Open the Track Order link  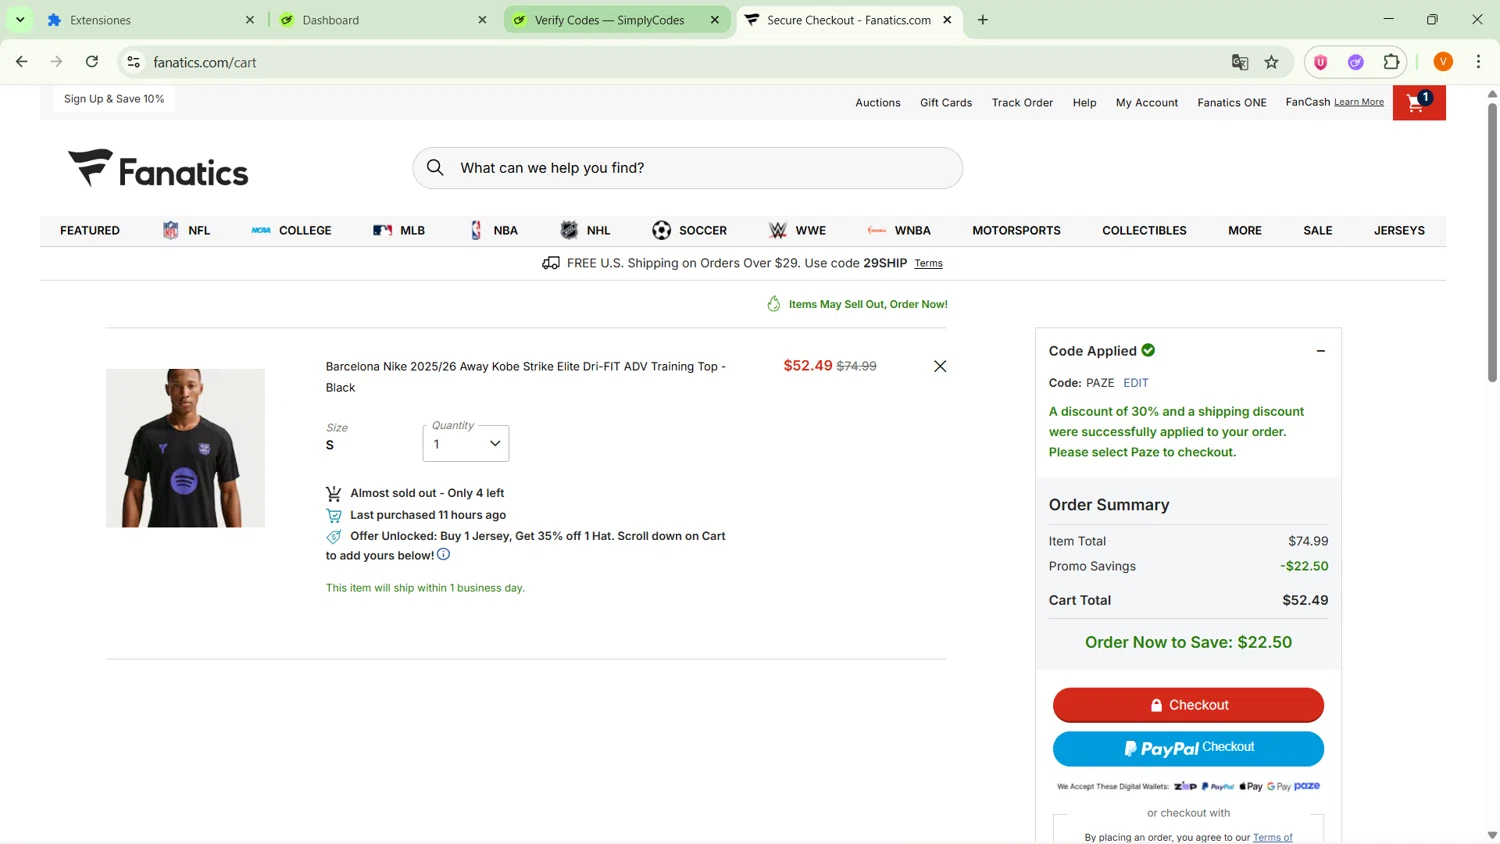click(x=1022, y=103)
